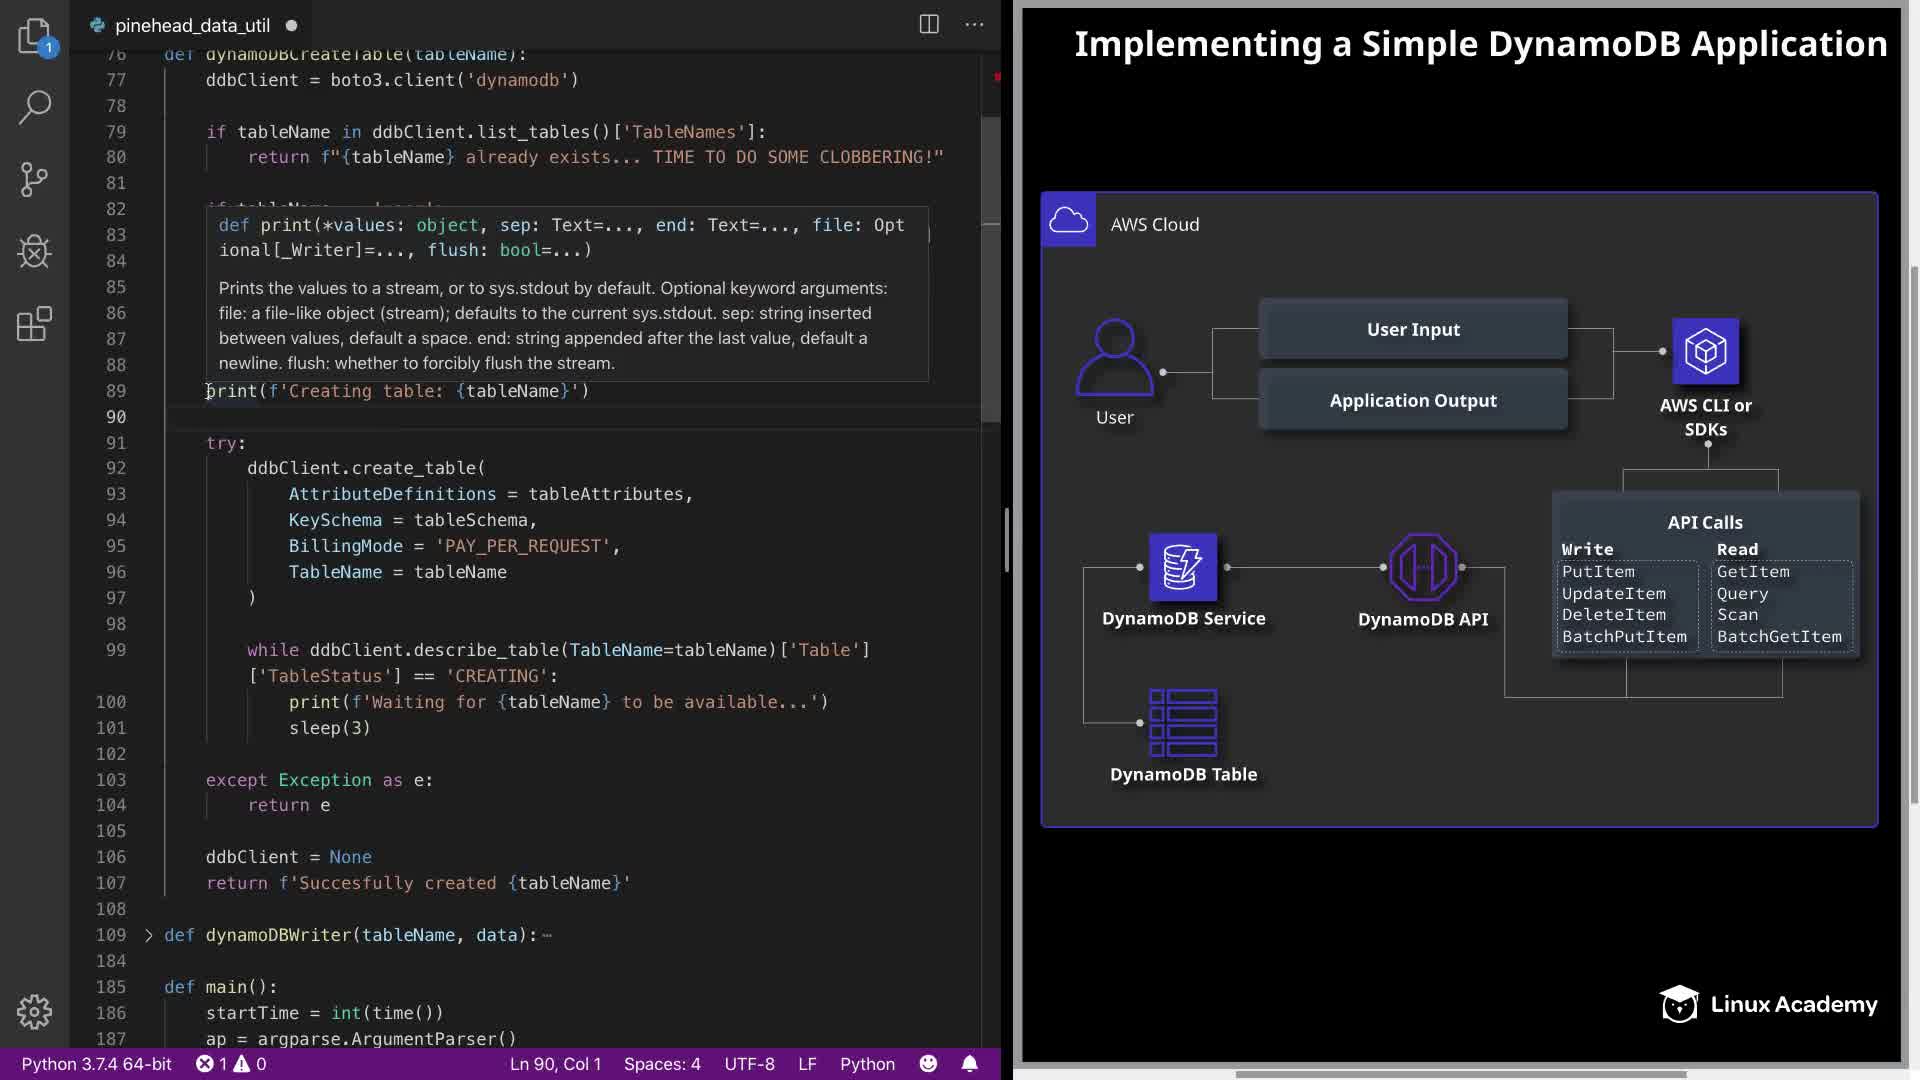Open the Debug view icon
The height and width of the screenshot is (1080, 1920).
click(x=34, y=252)
